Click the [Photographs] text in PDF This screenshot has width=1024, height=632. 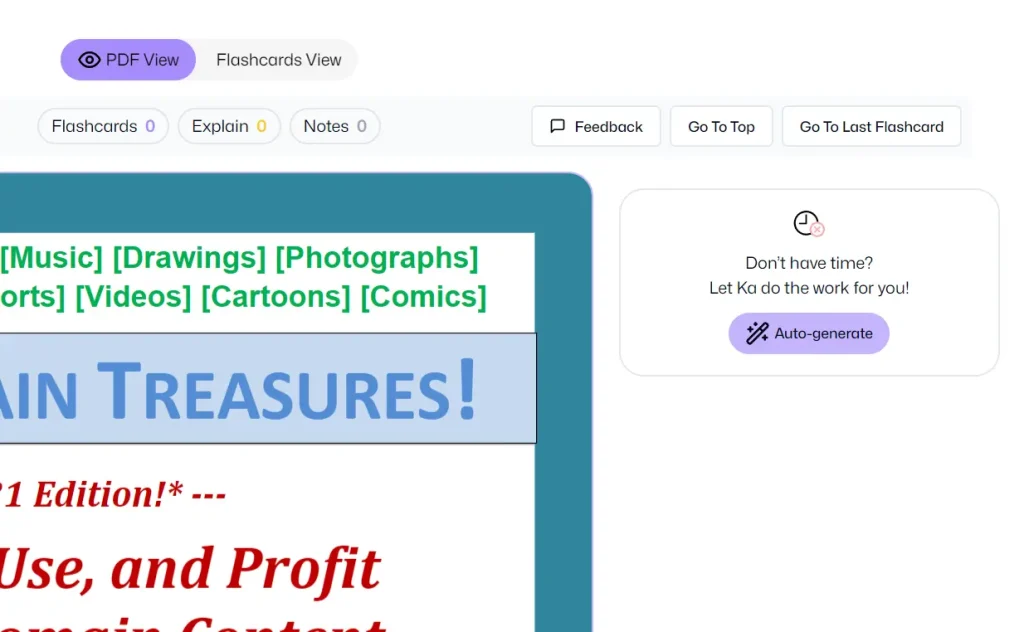pyautogui.click(x=377, y=259)
